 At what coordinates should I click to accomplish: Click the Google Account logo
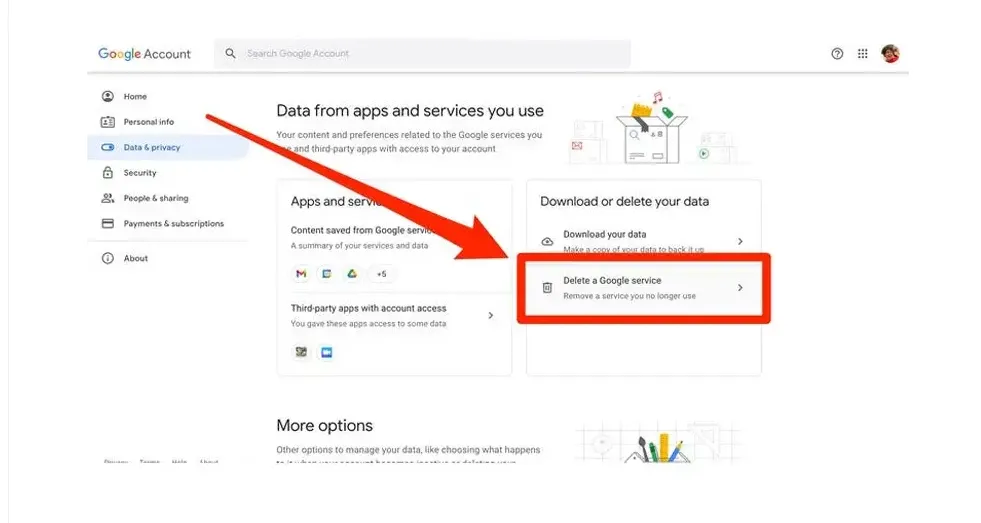[144, 54]
